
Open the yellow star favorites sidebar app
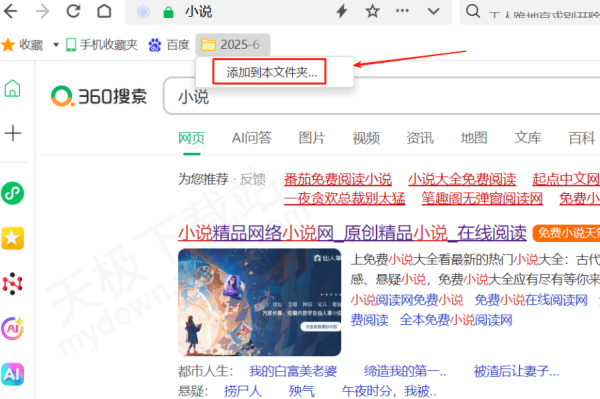pyautogui.click(x=13, y=238)
